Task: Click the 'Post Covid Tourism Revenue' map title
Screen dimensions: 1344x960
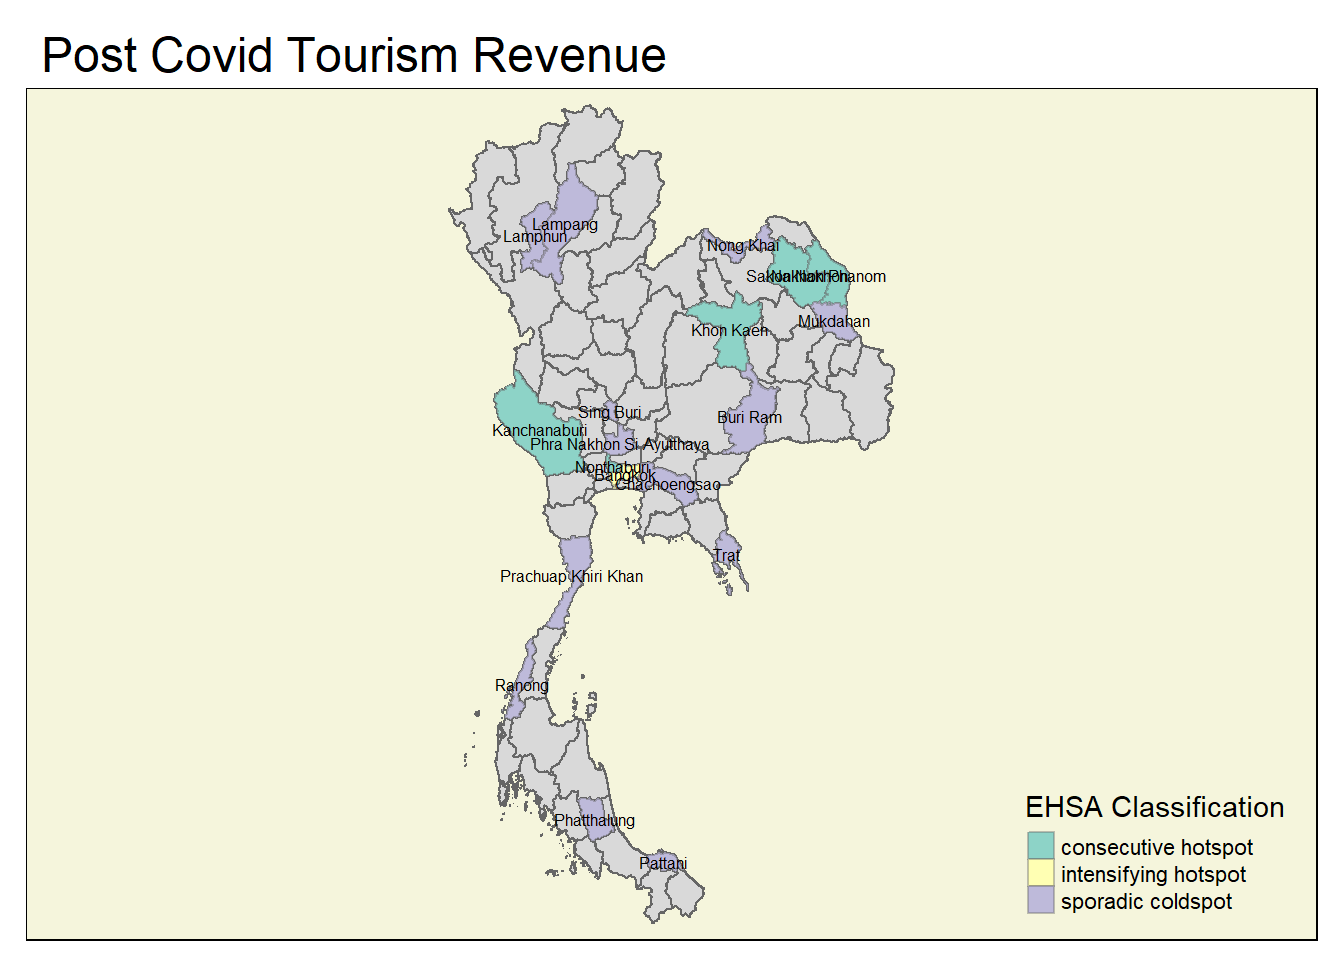Action: coord(354,55)
